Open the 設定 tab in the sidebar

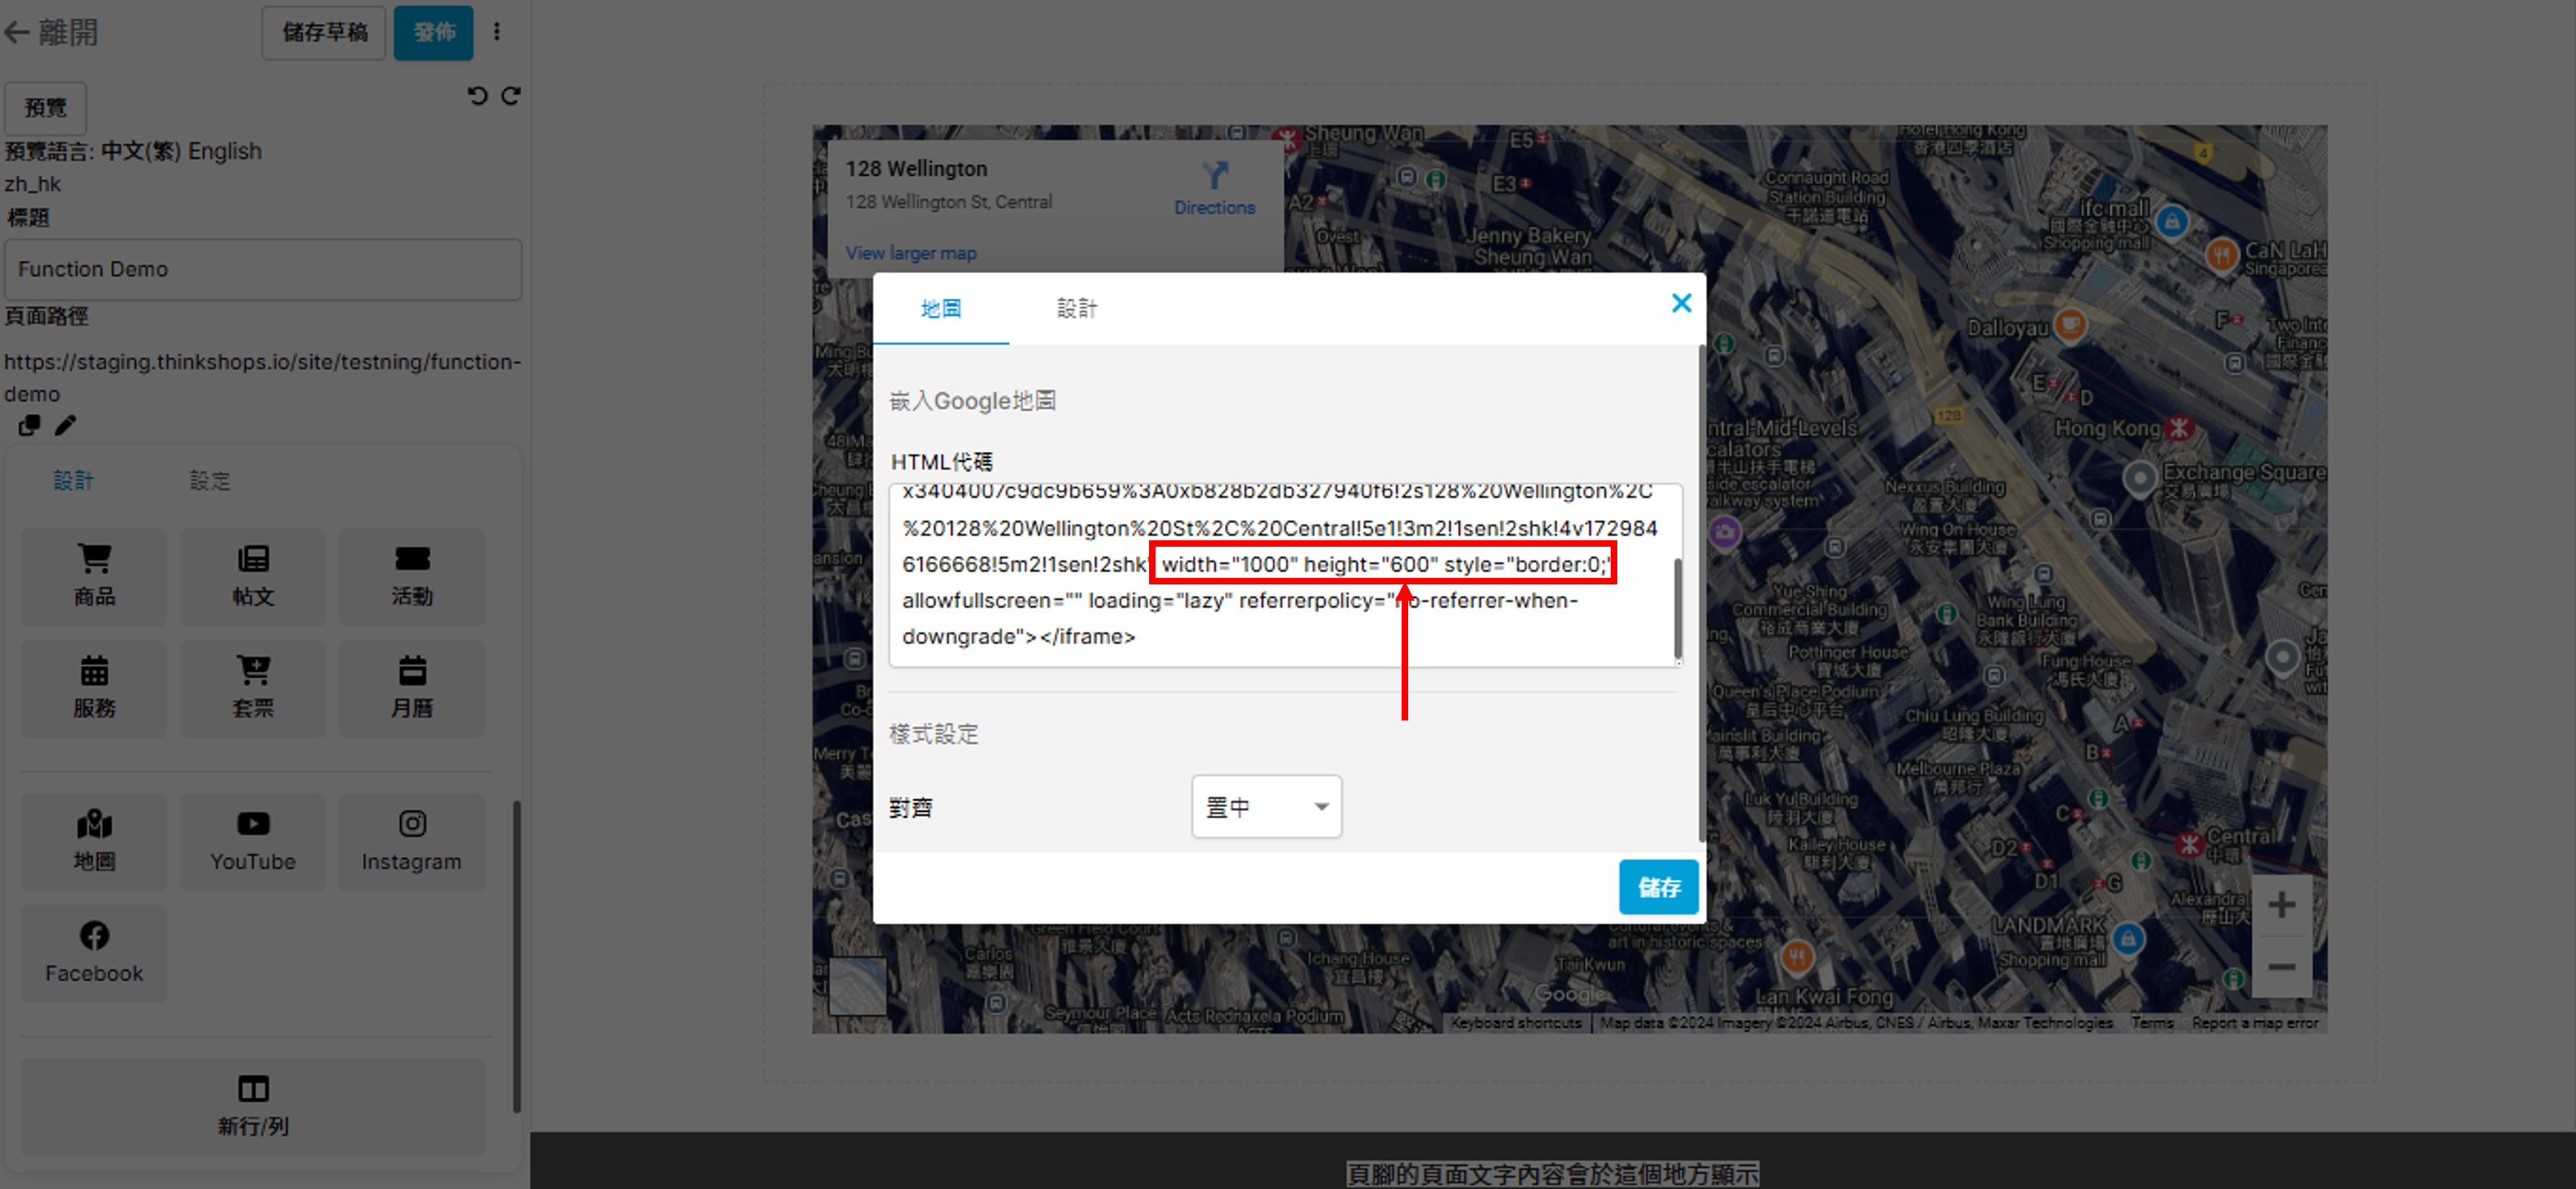(x=210, y=481)
